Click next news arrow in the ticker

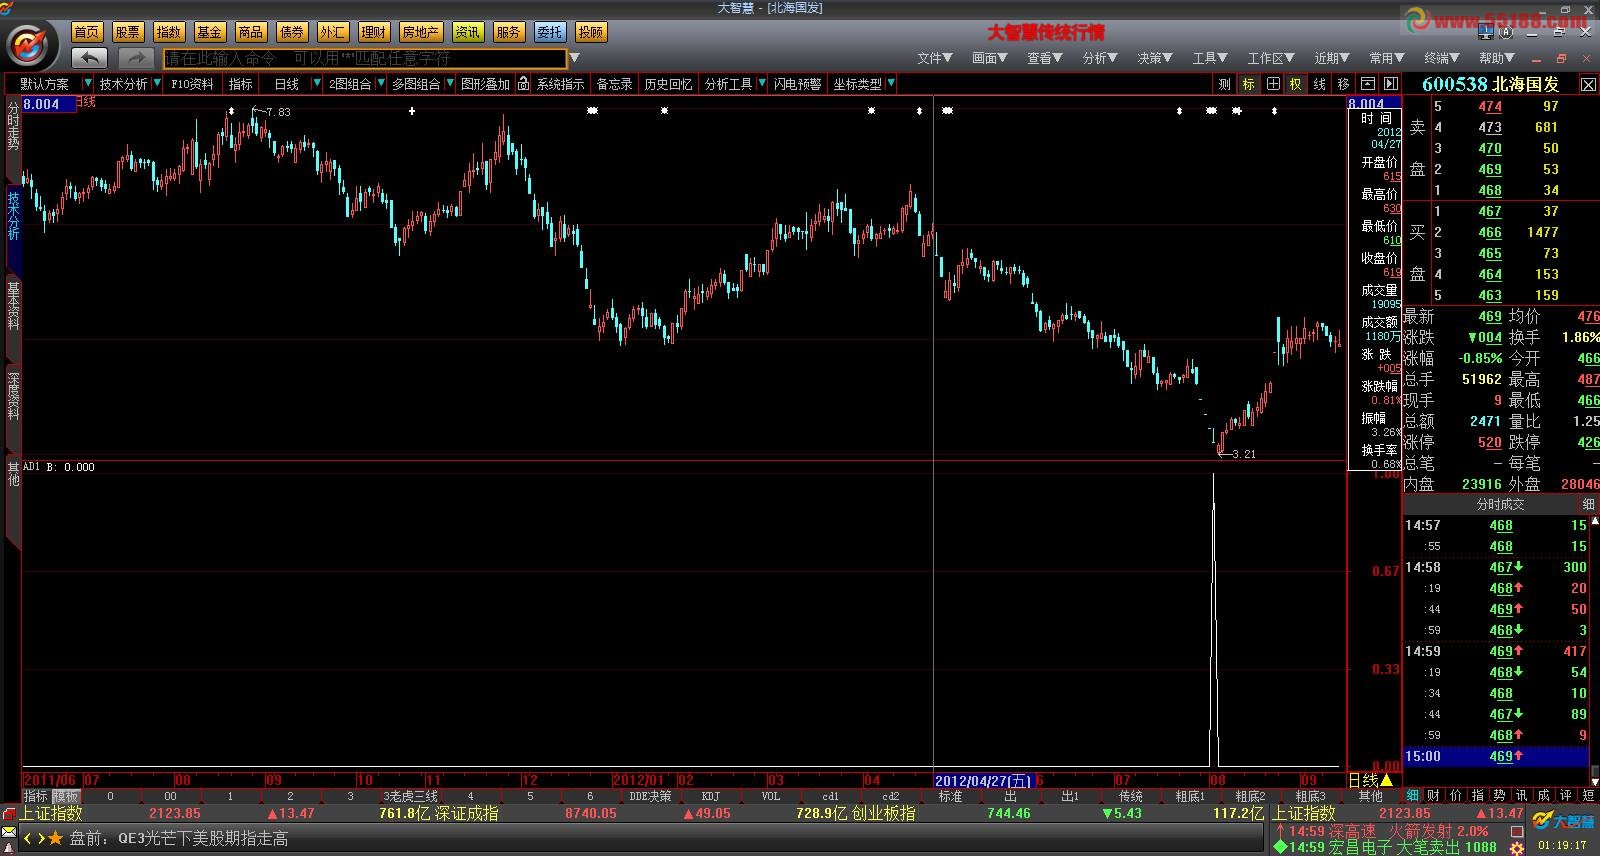(x=41, y=838)
